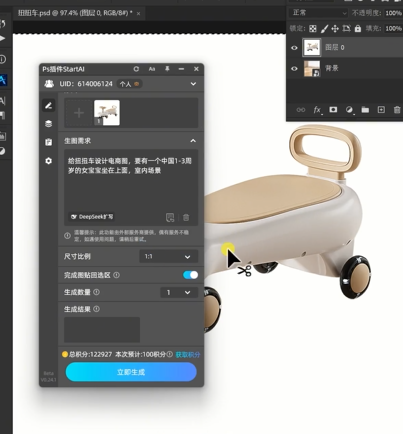Image resolution: width=403 pixels, height=434 pixels.
Task: Open the settings gear in StartAI sidebar
Action: (49, 161)
